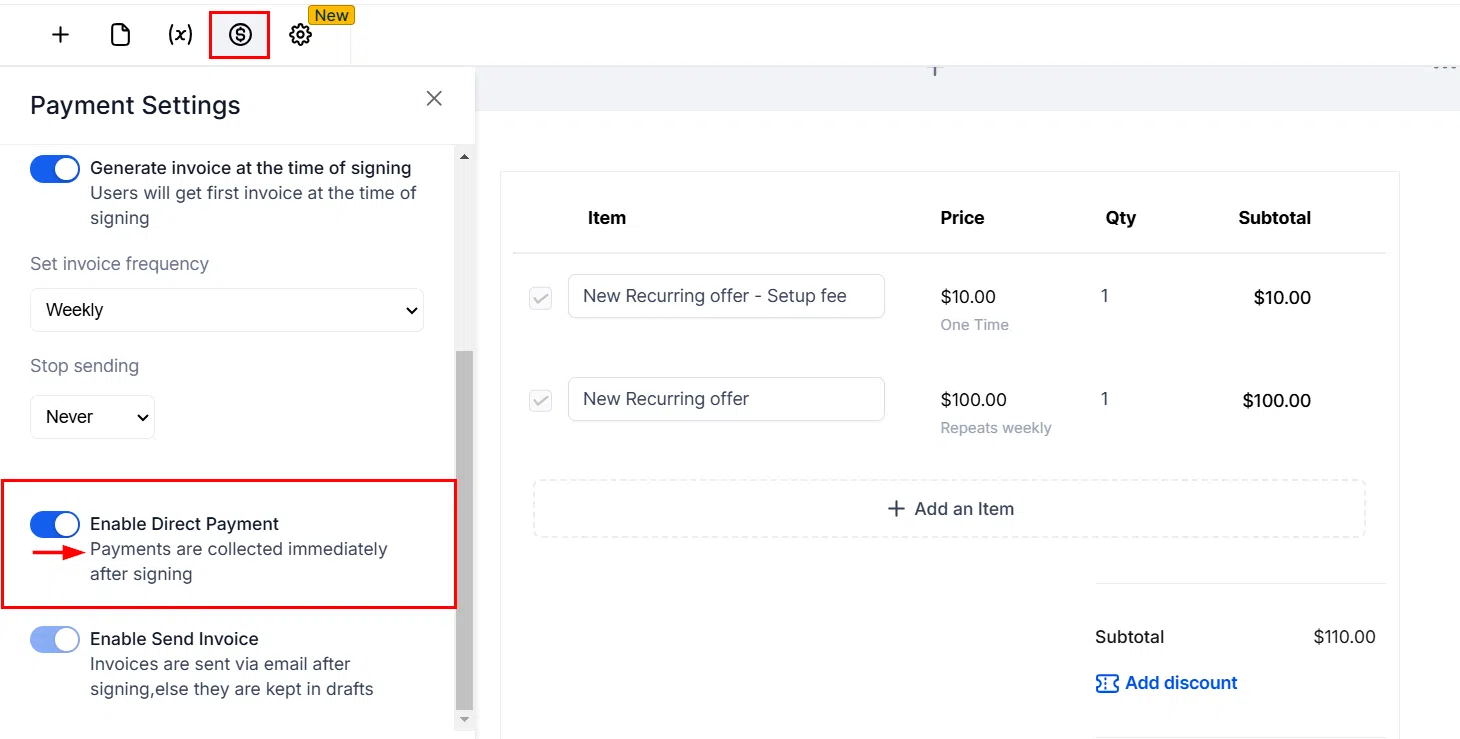Click the Set invoice frequency label

tap(119, 264)
